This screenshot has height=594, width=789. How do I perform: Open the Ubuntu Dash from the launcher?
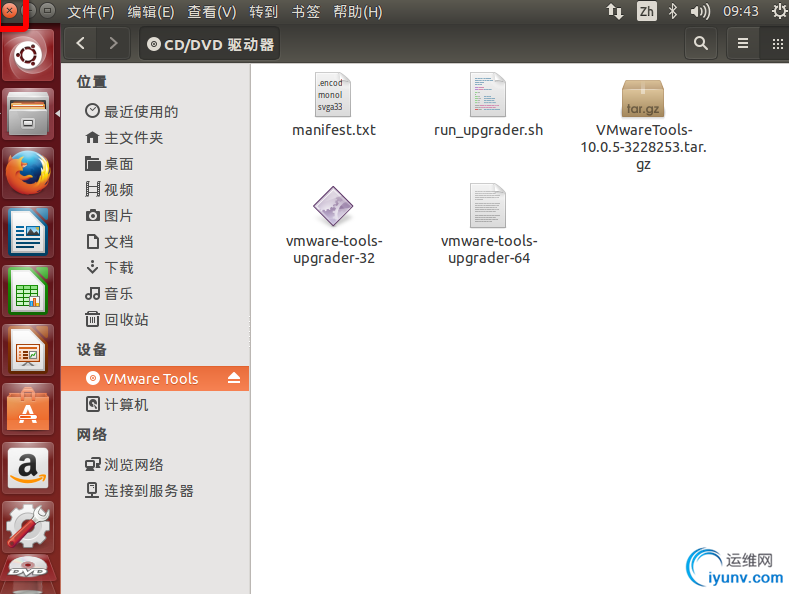click(28, 55)
